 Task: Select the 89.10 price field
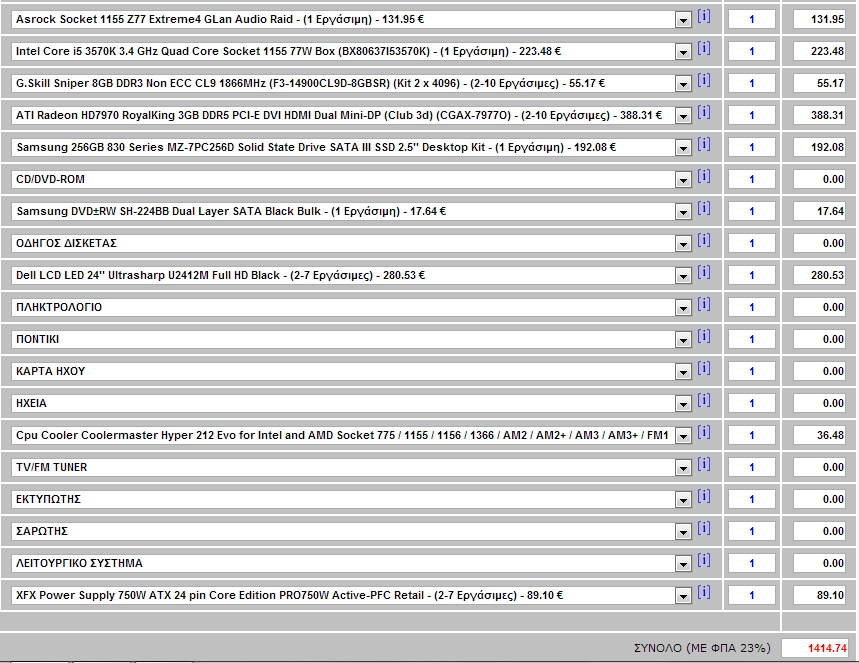click(820, 595)
